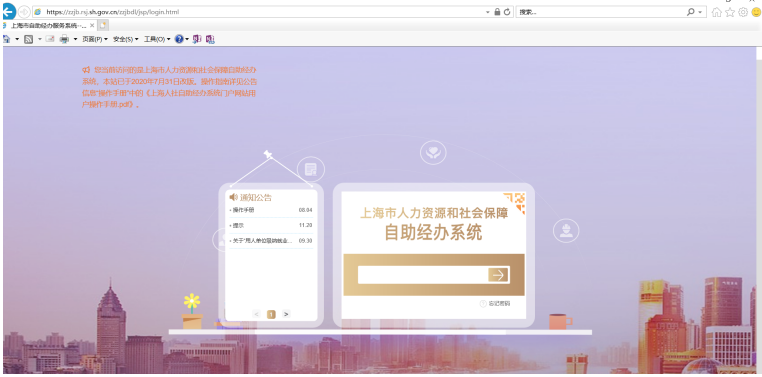Open the 安全(S) menu
Screen dimensions: 762x377
click(125, 39)
